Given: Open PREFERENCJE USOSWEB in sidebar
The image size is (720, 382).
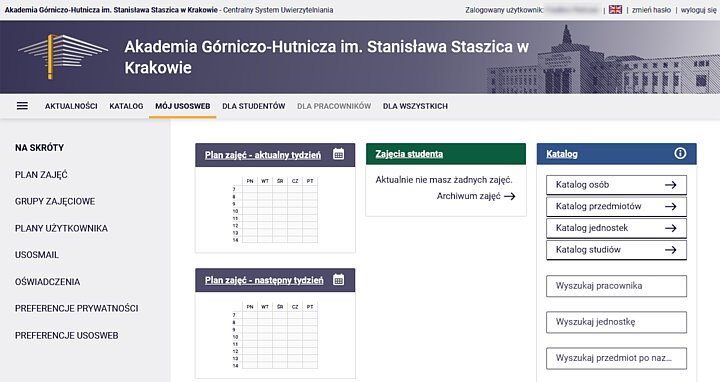Looking at the screenshot, I should click(x=67, y=336).
